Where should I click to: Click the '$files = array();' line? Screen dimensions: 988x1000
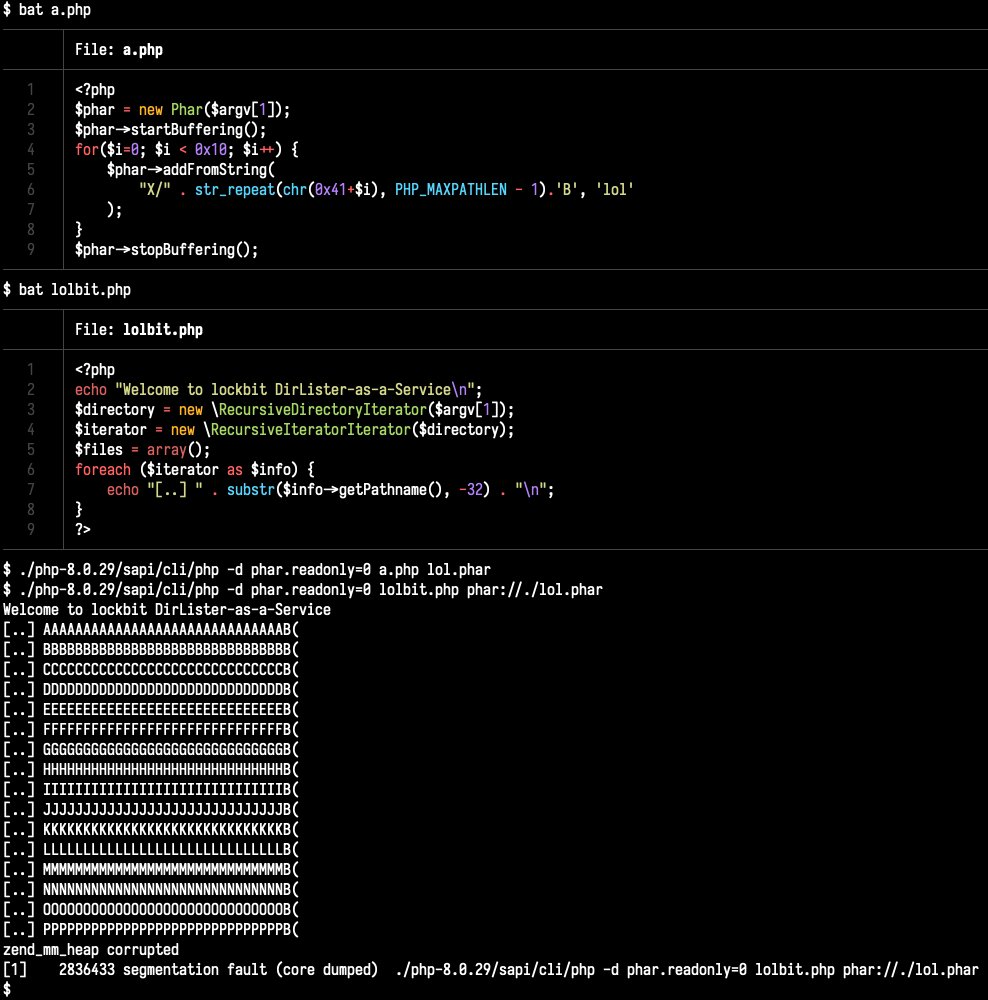(142, 450)
